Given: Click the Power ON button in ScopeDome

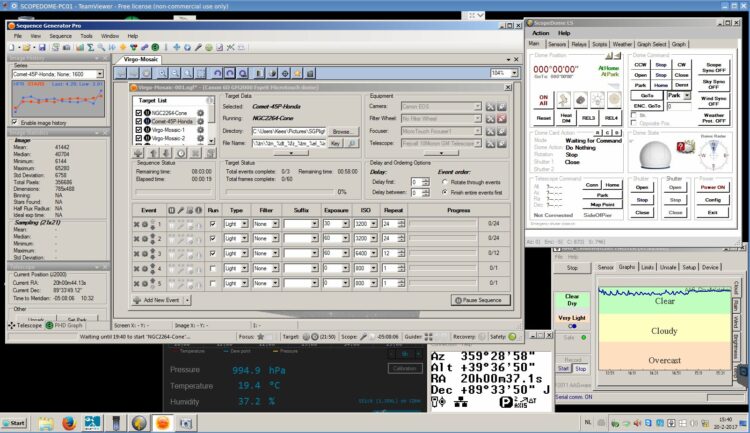Looking at the screenshot, I should [712, 187].
